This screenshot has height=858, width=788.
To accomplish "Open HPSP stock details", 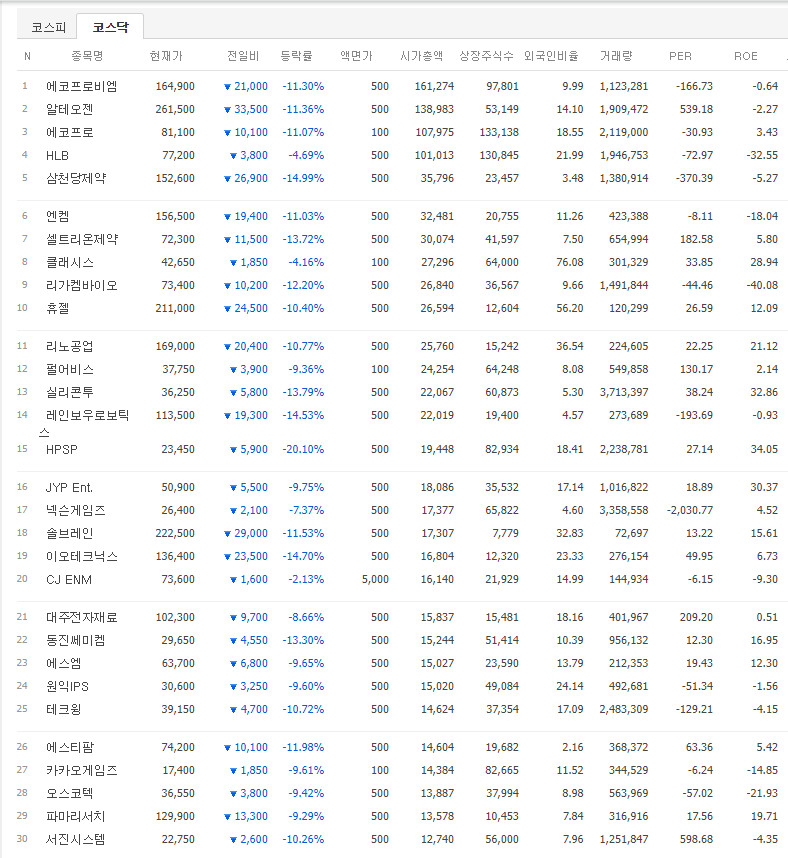I will pyautogui.click(x=62, y=450).
